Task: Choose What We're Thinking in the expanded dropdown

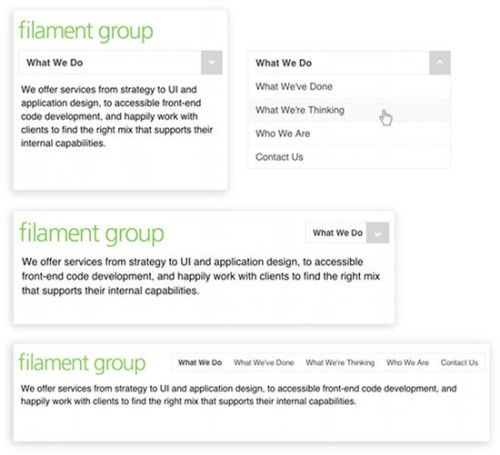Action: (349, 110)
